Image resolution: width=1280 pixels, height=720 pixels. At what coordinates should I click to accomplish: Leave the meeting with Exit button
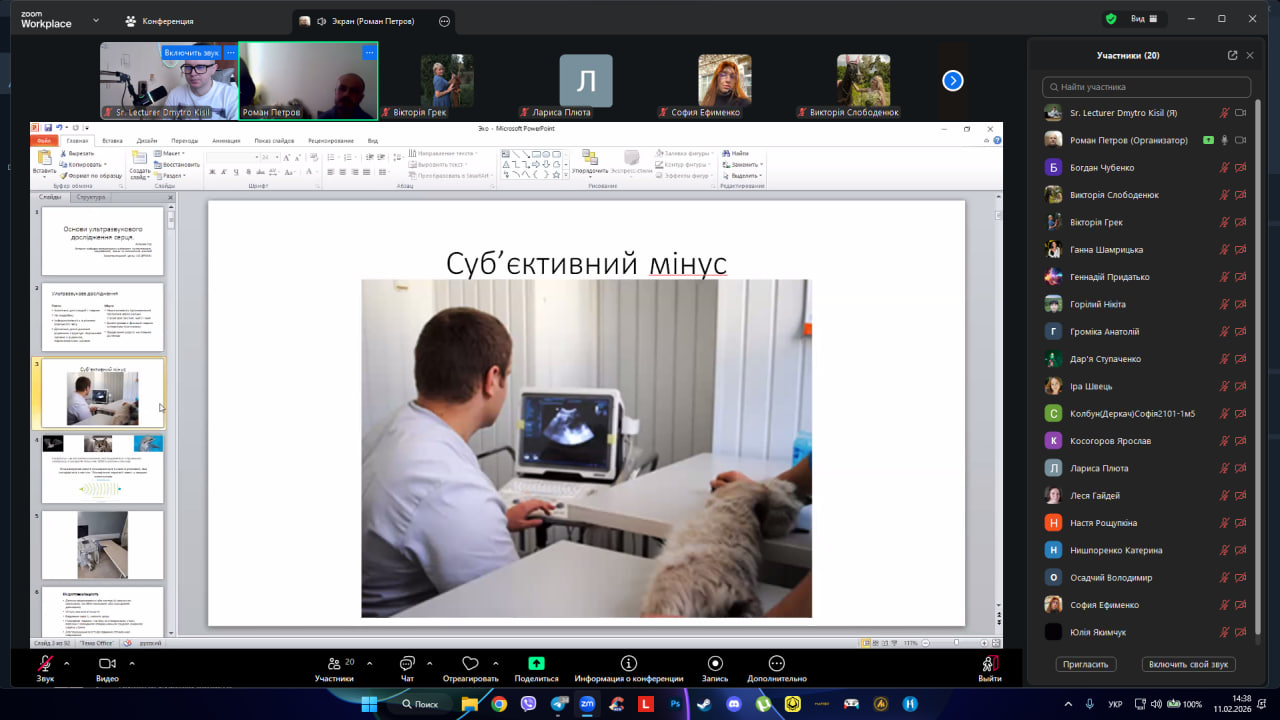click(989, 666)
